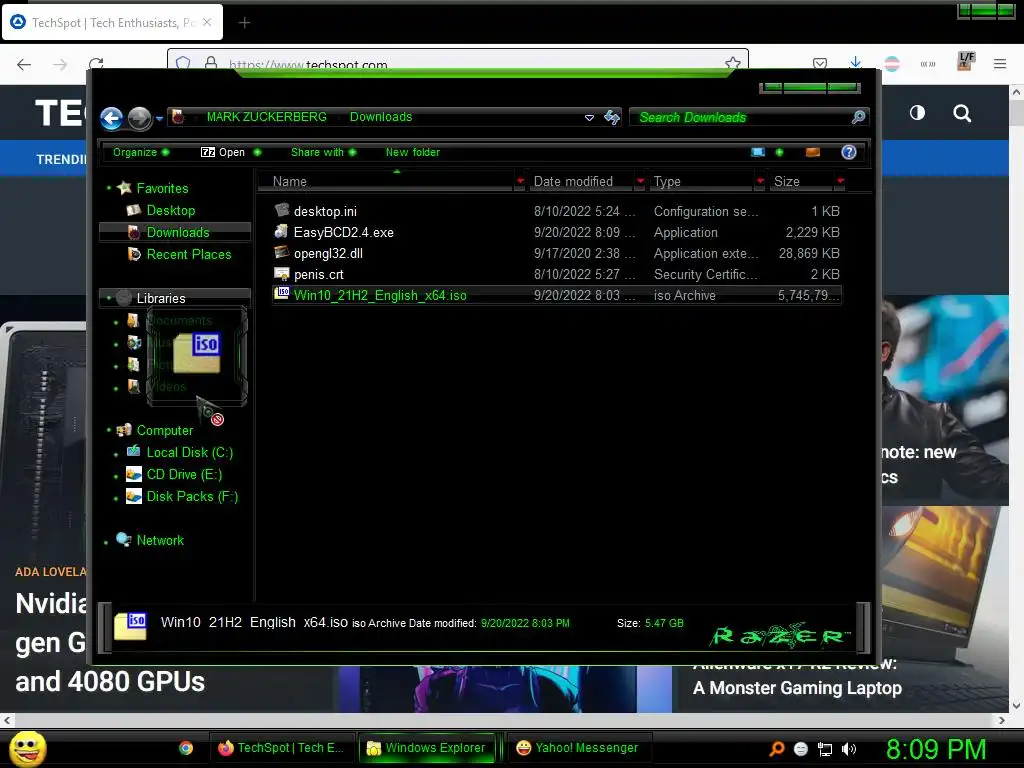
Task: Open Disk Packs (F:)
Action: [192, 496]
